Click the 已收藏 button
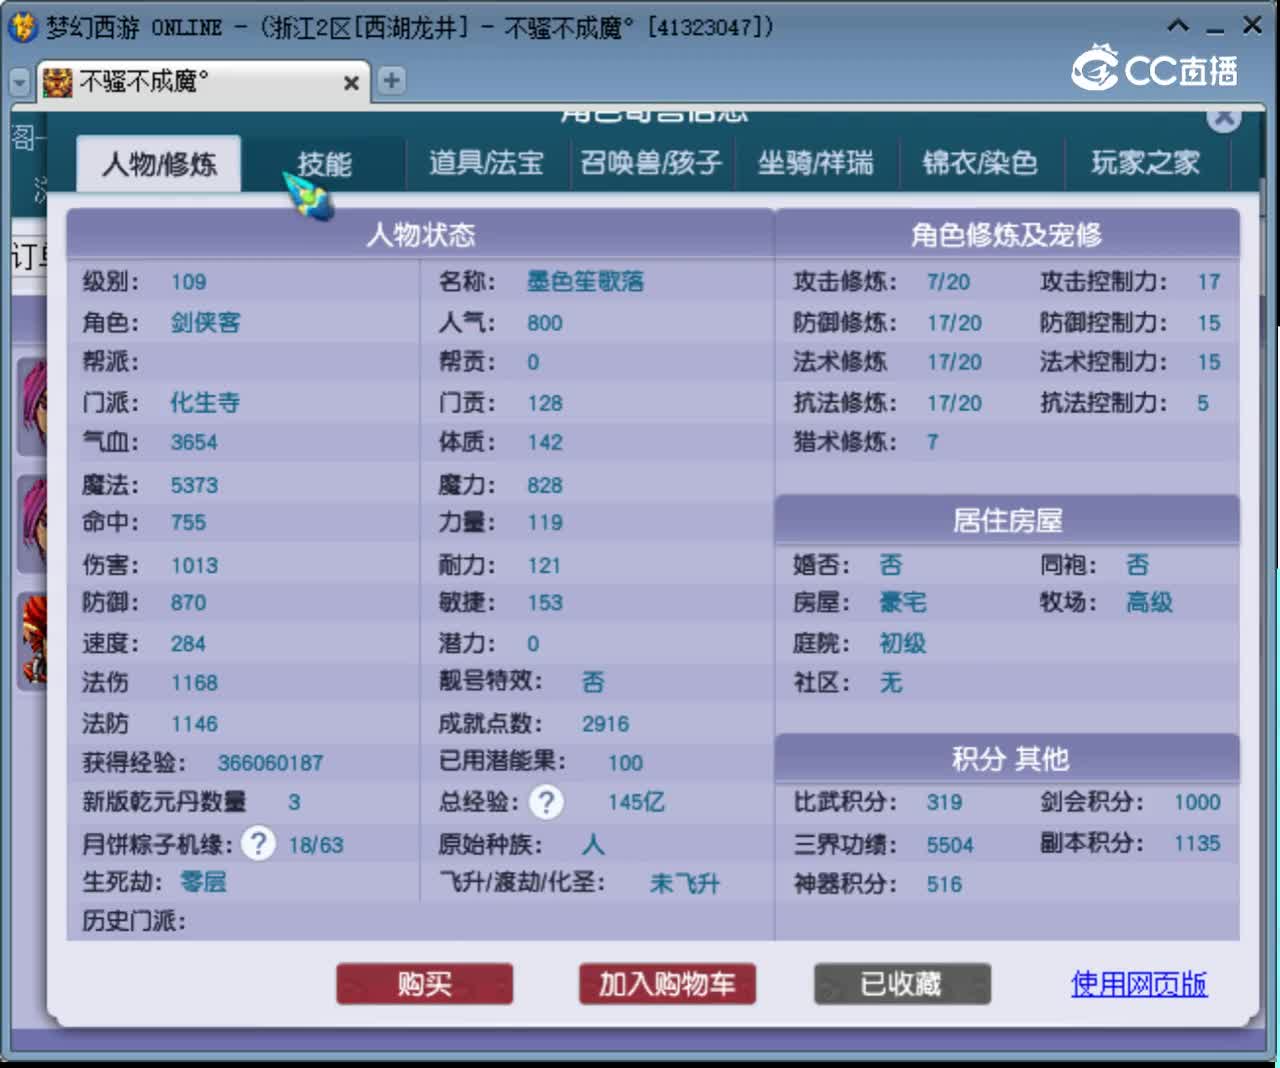Image resolution: width=1280 pixels, height=1068 pixels. tap(902, 984)
